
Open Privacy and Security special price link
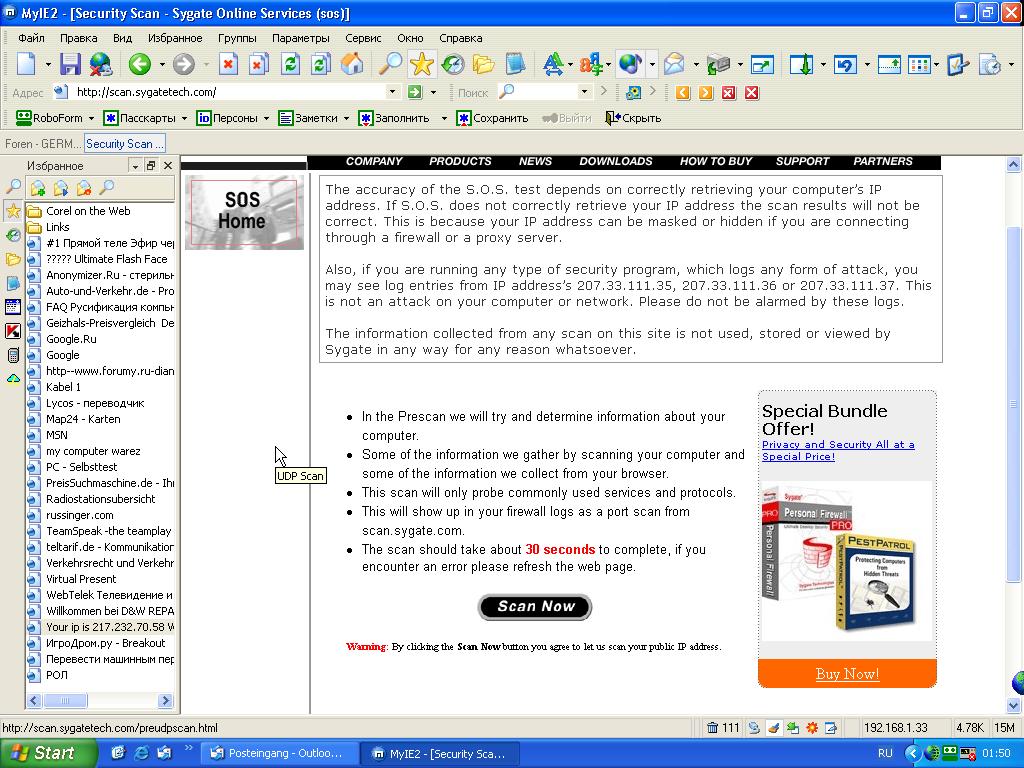(838, 450)
